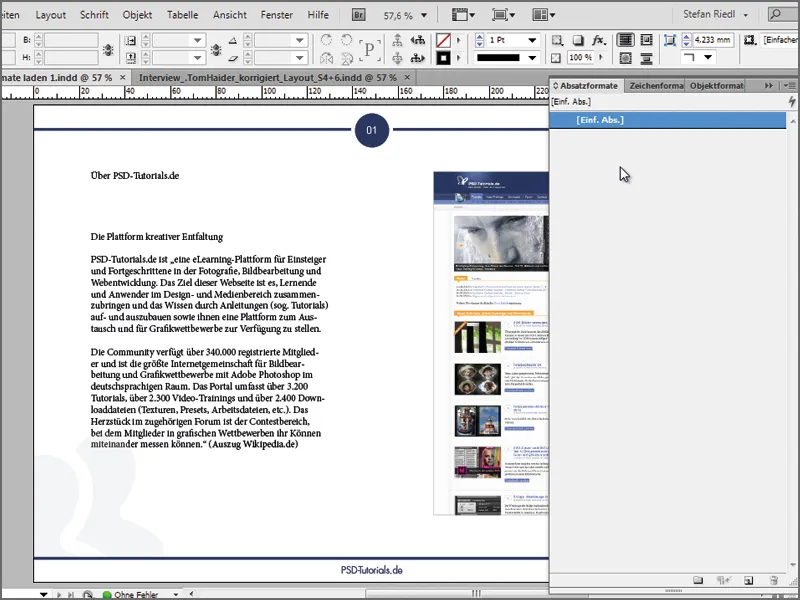Open view options dropdown
The height and width of the screenshot is (600, 800).
(463, 15)
